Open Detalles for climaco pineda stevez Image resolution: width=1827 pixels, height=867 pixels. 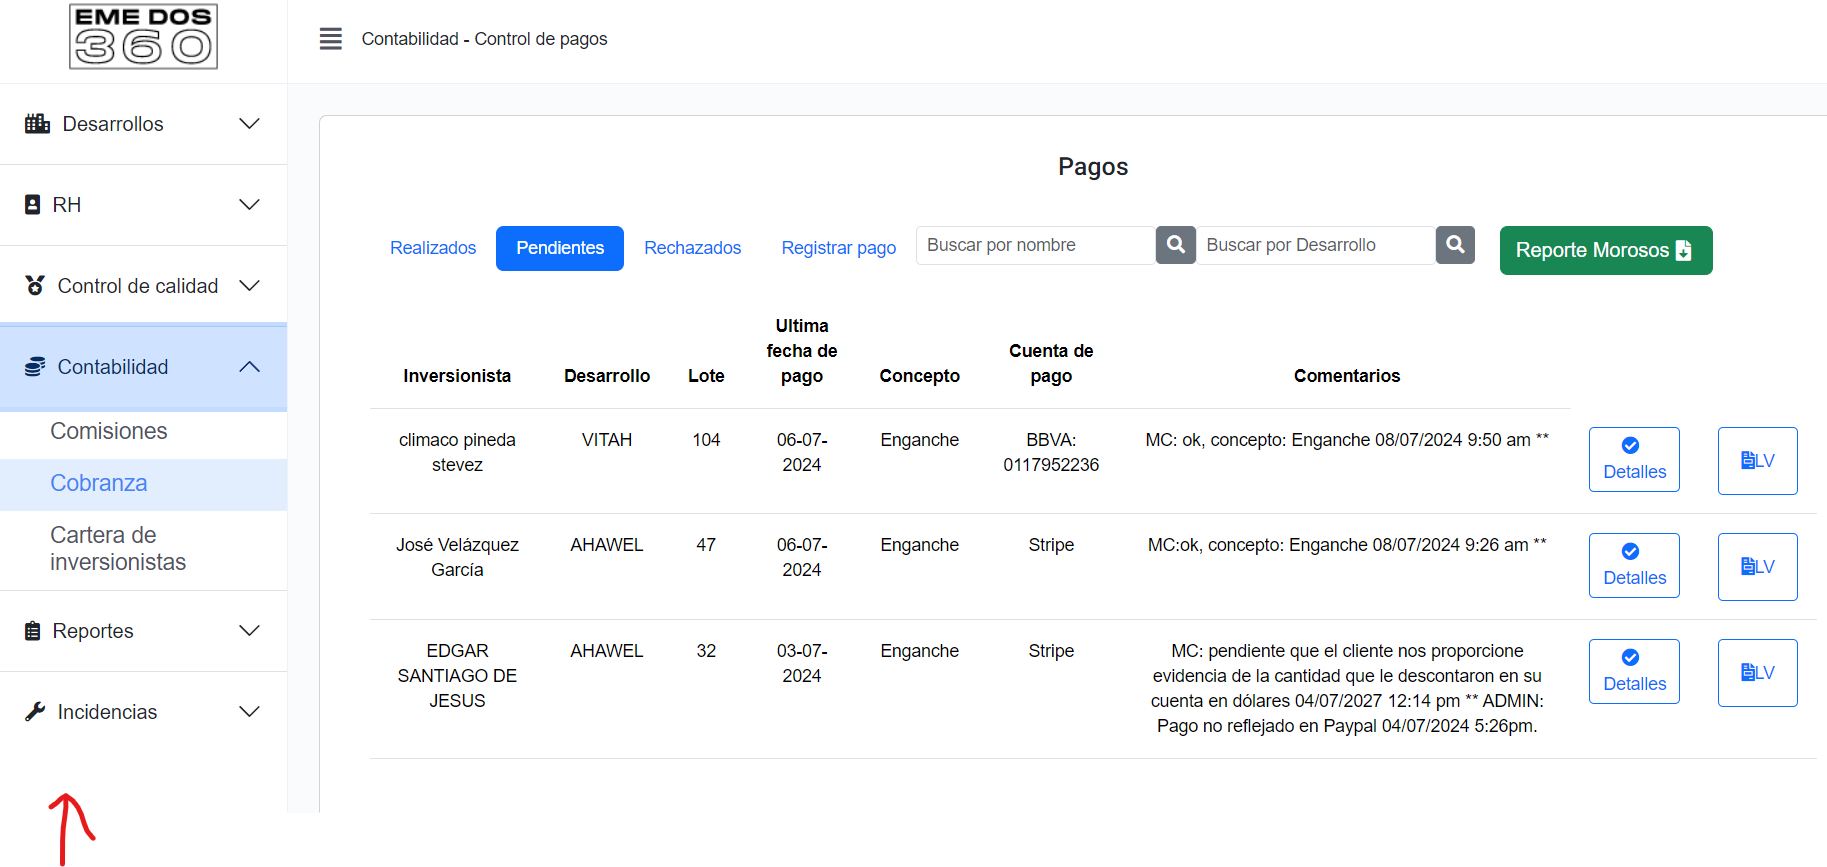(1634, 460)
